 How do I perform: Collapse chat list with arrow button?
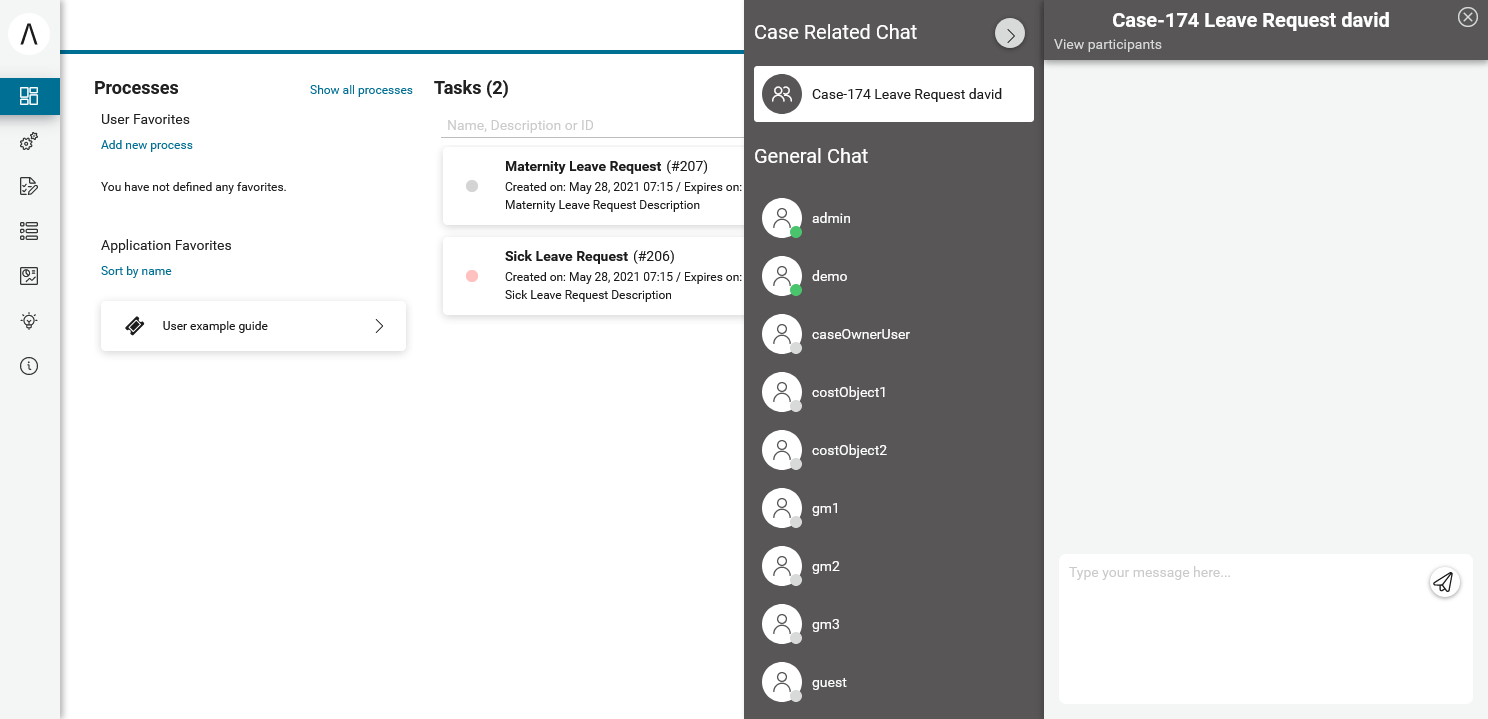tap(1010, 34)
